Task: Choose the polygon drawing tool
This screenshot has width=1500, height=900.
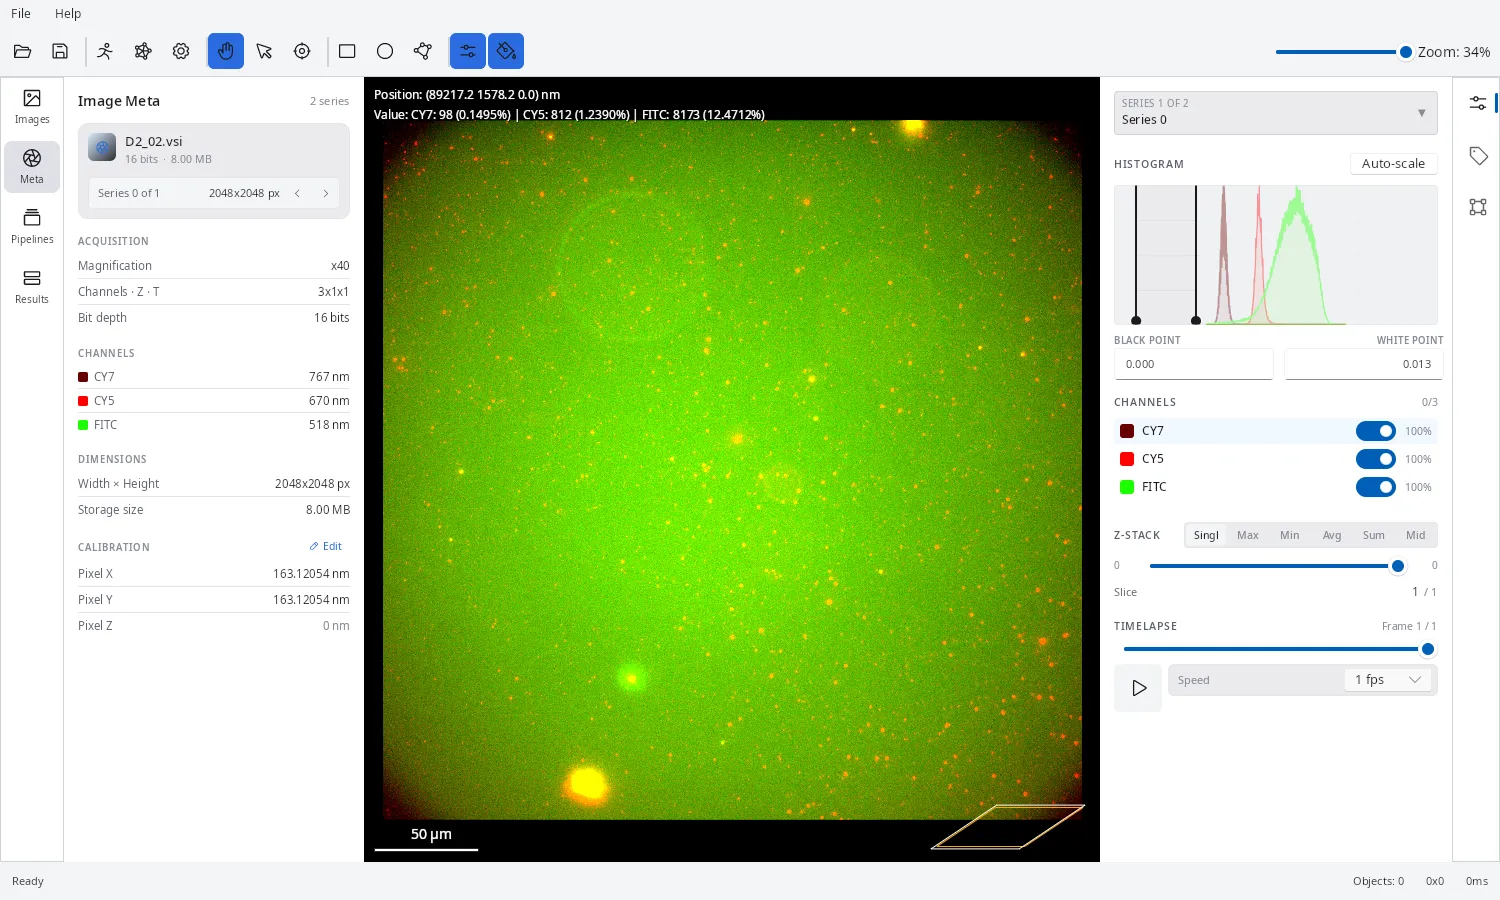Action: 423,51
